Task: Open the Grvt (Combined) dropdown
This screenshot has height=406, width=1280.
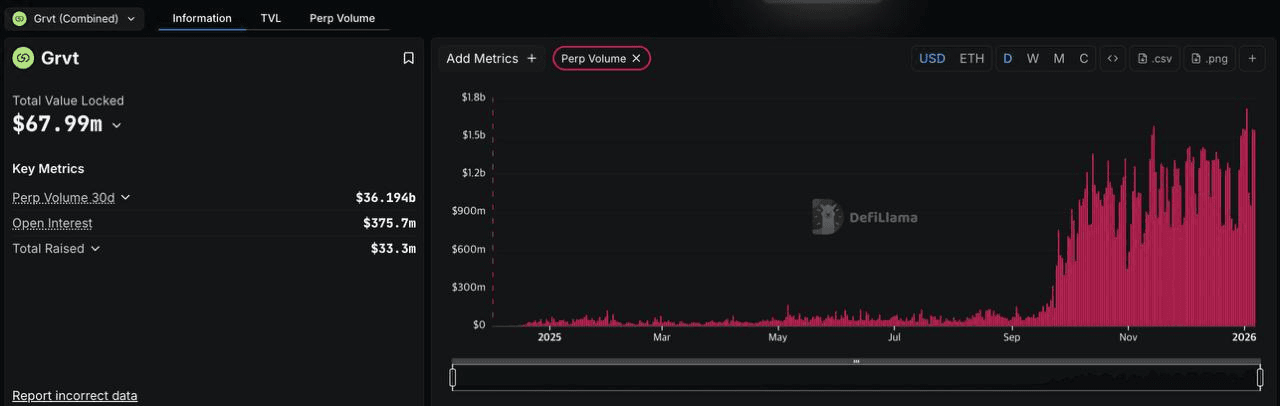Action: (x=75, y=18)
